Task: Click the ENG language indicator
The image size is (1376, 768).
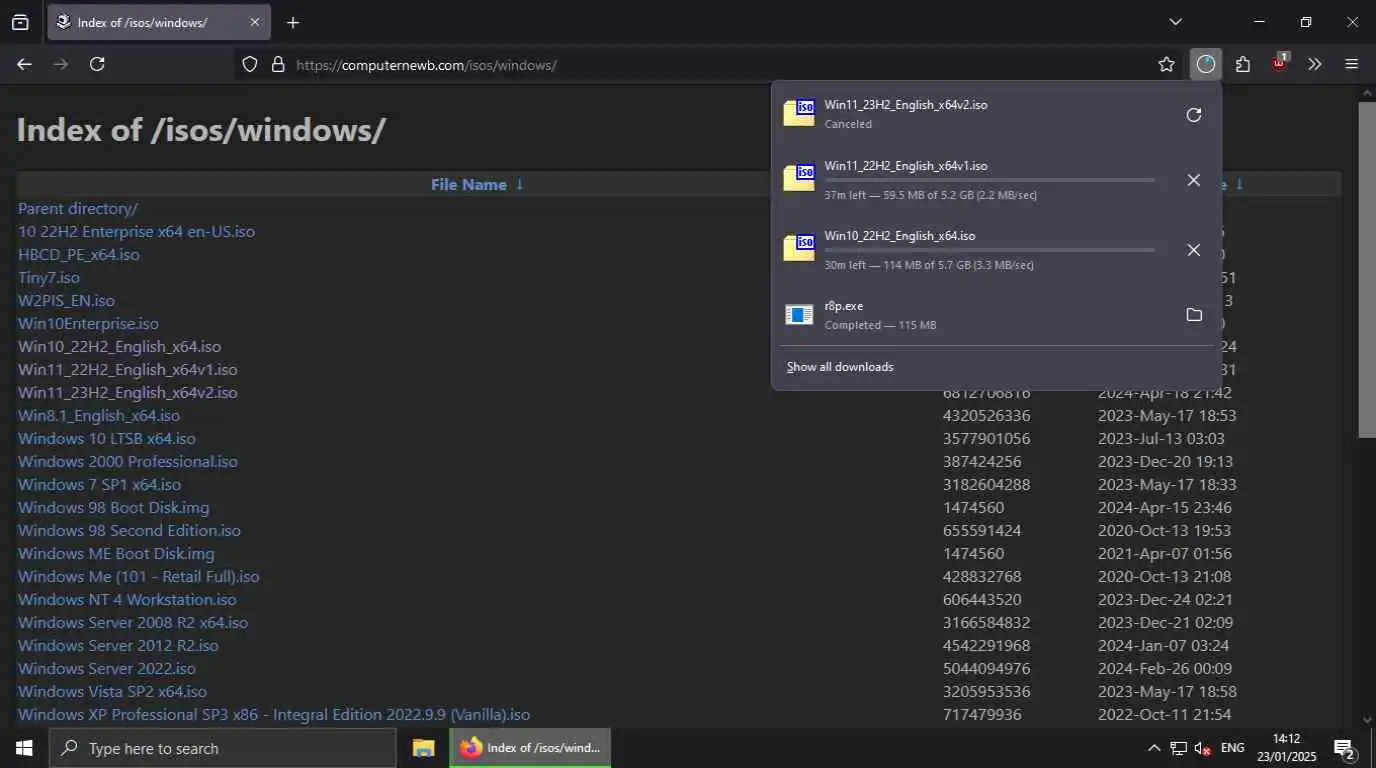Action: click(x=1233, y=748)
